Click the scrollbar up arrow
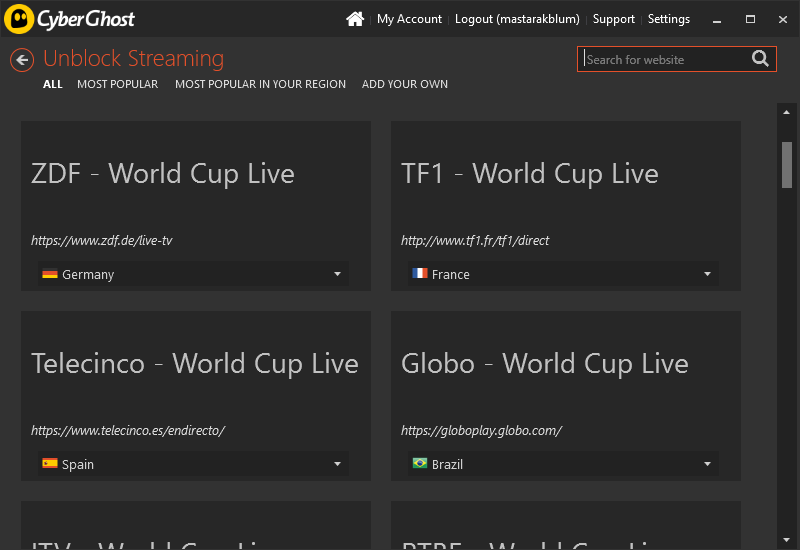 coord(786,112)
